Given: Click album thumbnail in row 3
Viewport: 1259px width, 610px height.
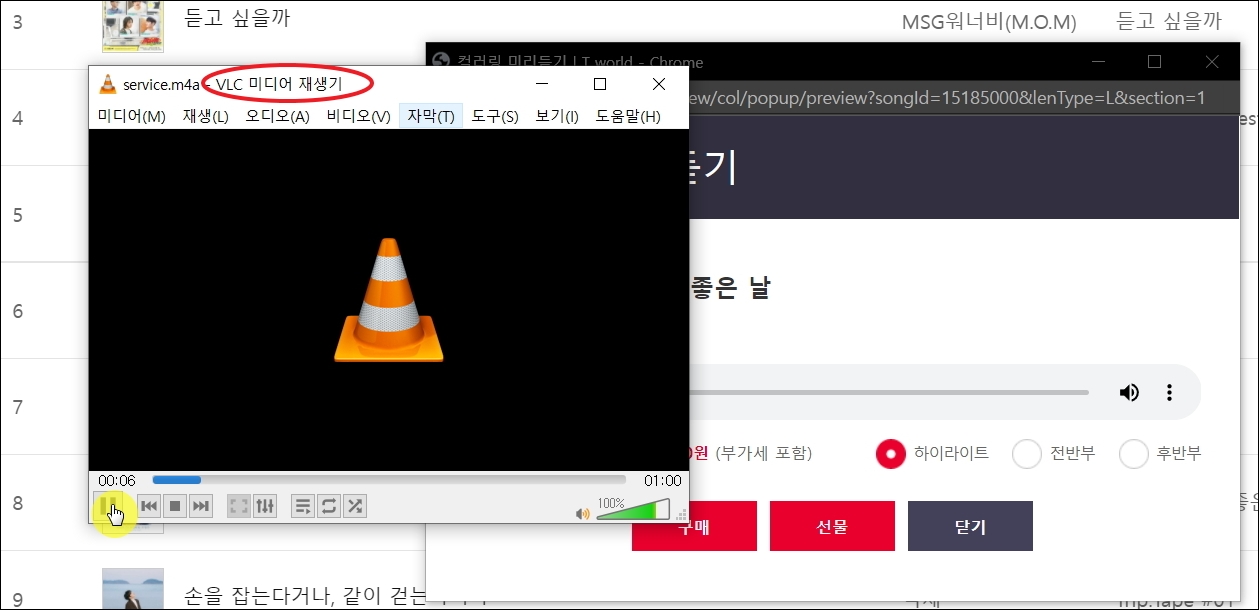Looking at the screenshot, I should click(x=133, y=25).
